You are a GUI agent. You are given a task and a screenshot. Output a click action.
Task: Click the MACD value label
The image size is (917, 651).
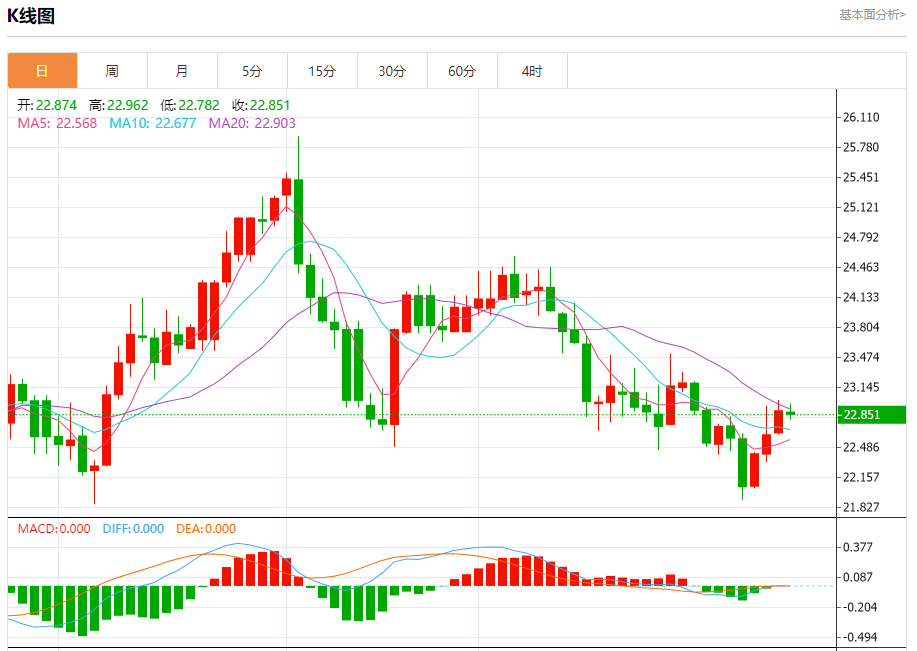coord(54,529)
